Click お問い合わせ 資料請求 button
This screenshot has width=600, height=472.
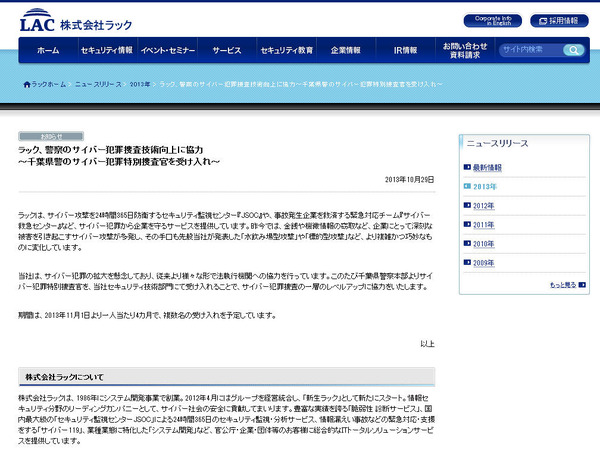[x=465, y=50]
